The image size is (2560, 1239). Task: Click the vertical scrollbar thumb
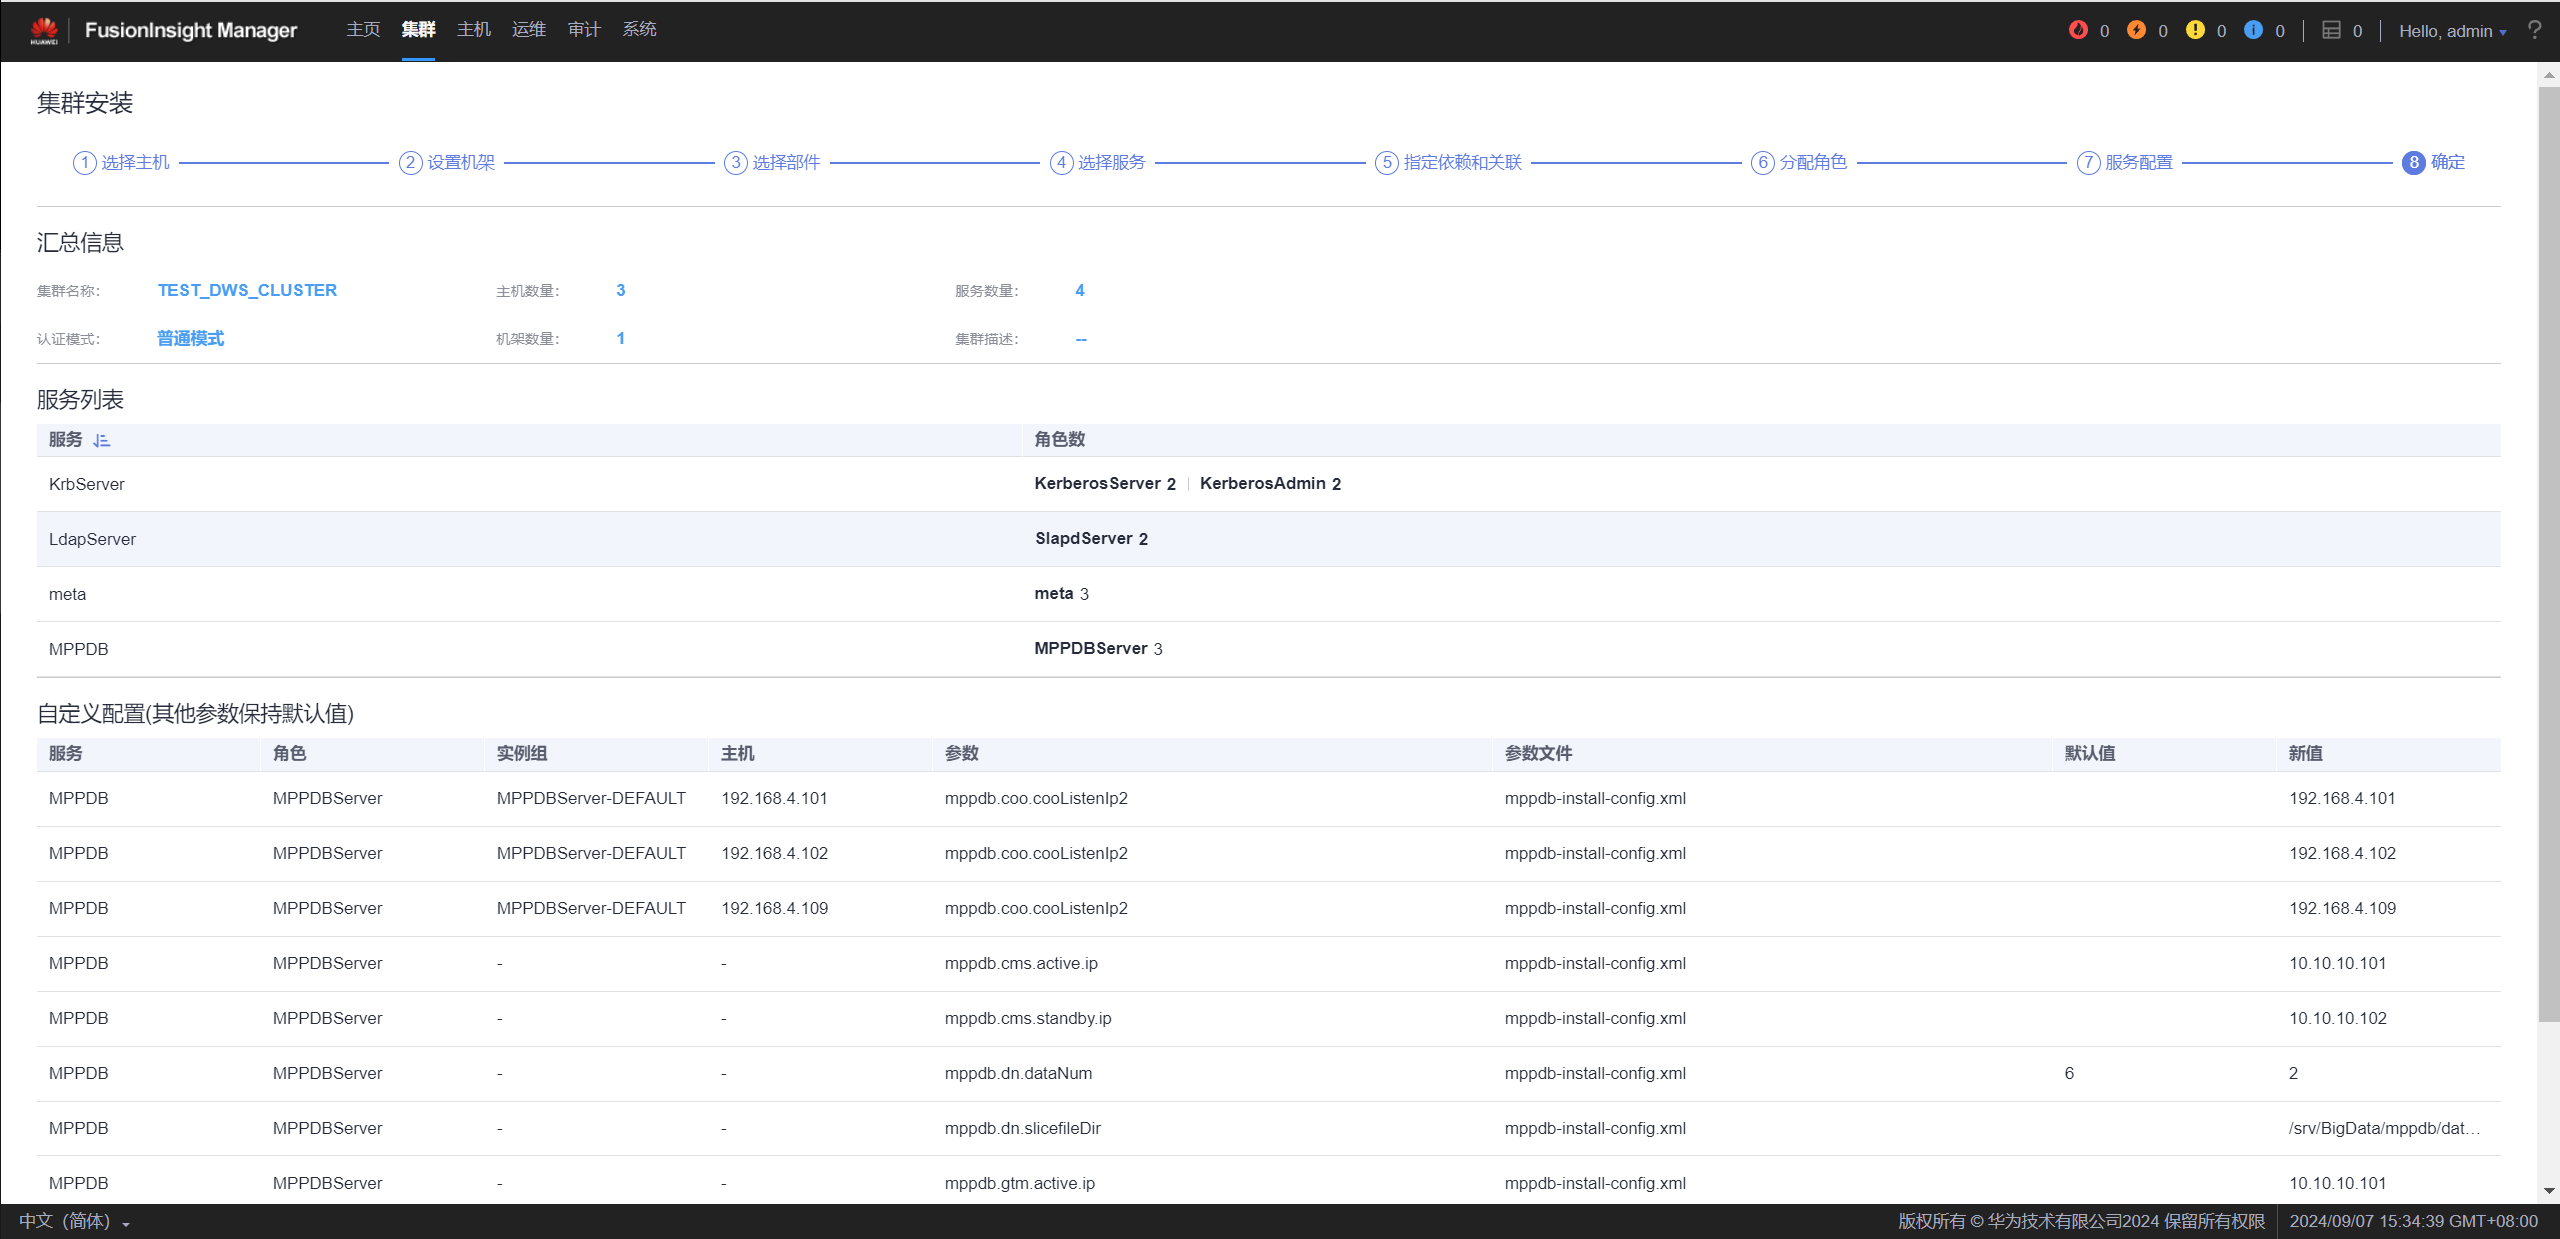[2549, 554]
